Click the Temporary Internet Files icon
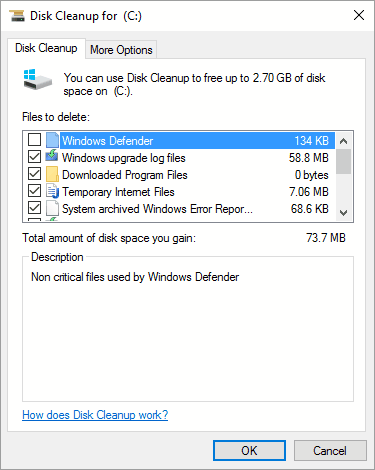375x470 pixels. point(52,191)
